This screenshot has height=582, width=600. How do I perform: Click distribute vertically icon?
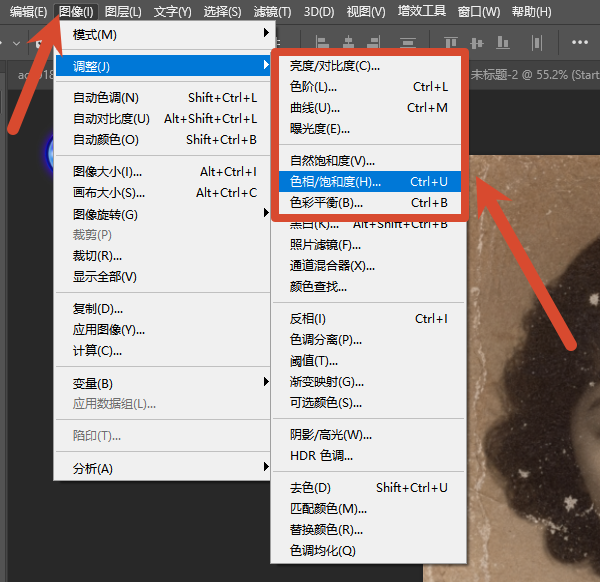[408, 42]
